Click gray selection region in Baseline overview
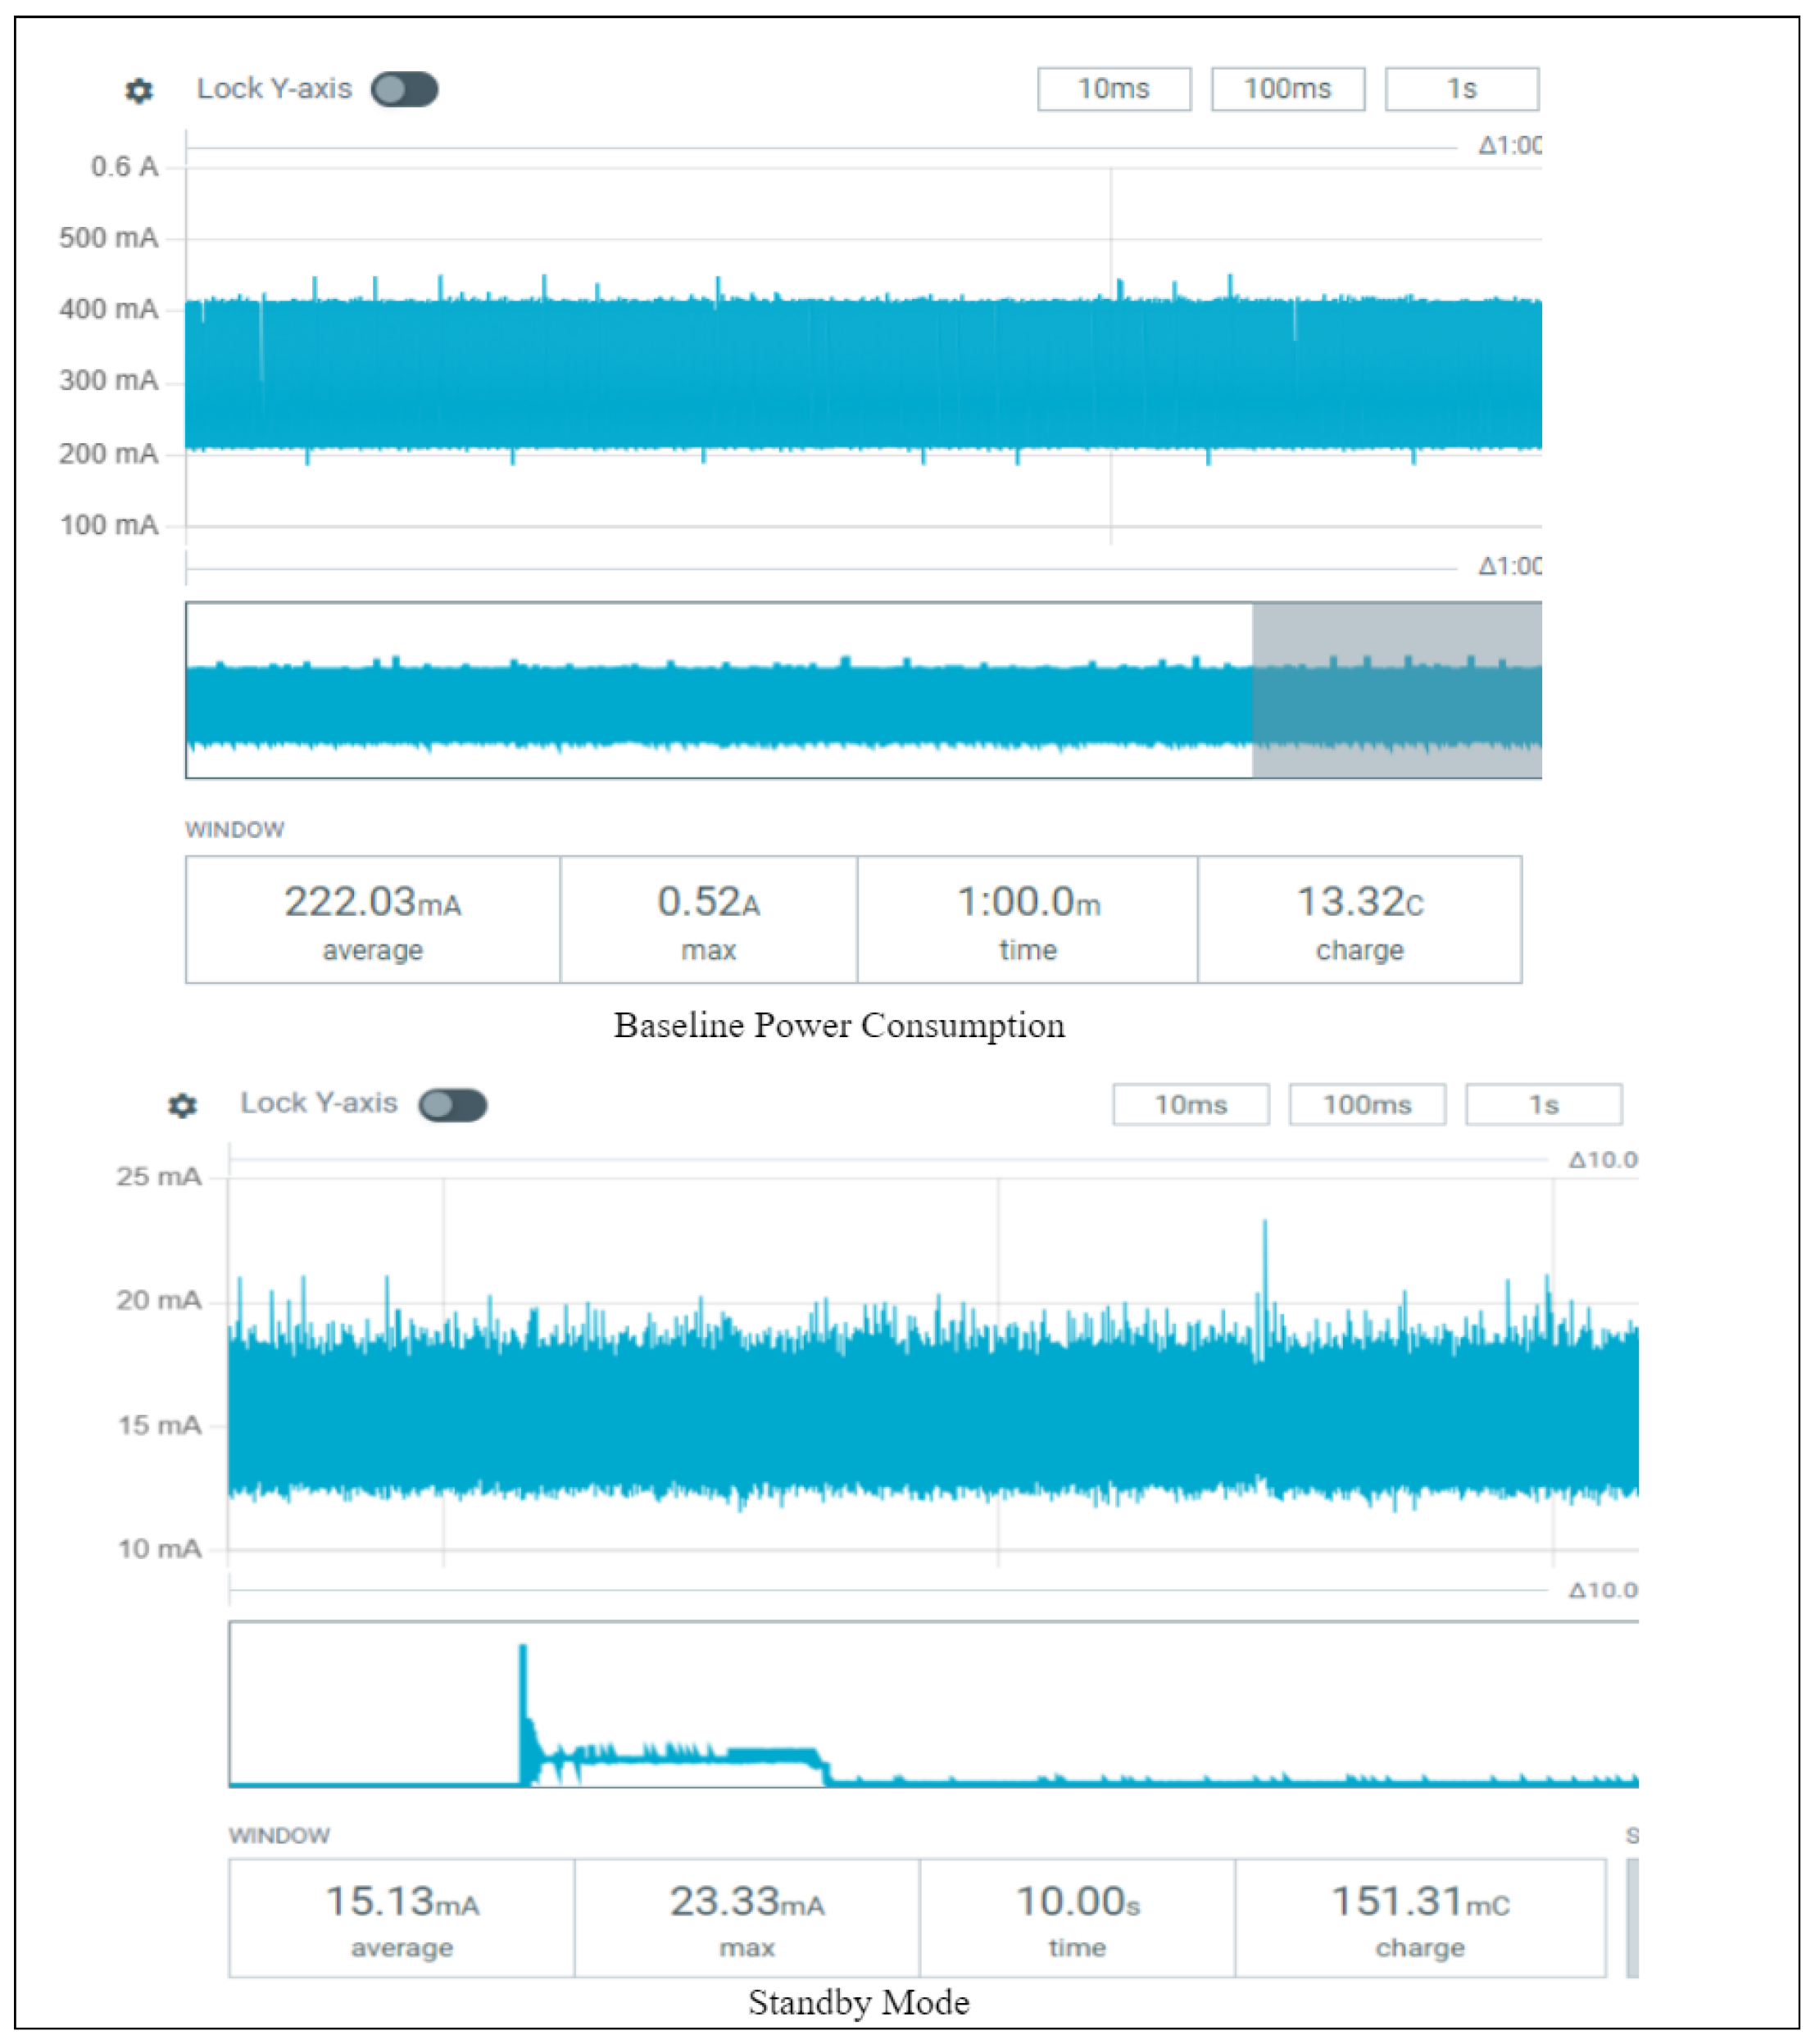1815x2044 pixels. tap(1396, 690)
